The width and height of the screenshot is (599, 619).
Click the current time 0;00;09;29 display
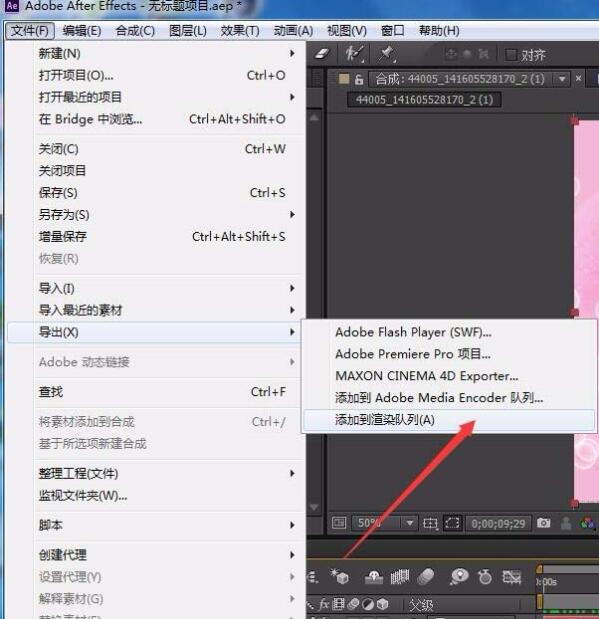pos(498,523)
